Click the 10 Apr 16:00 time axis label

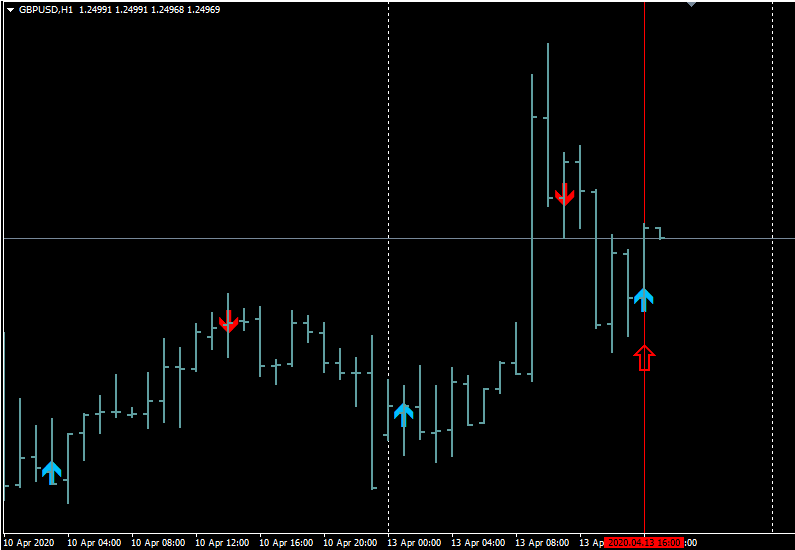tap(286, 542)
